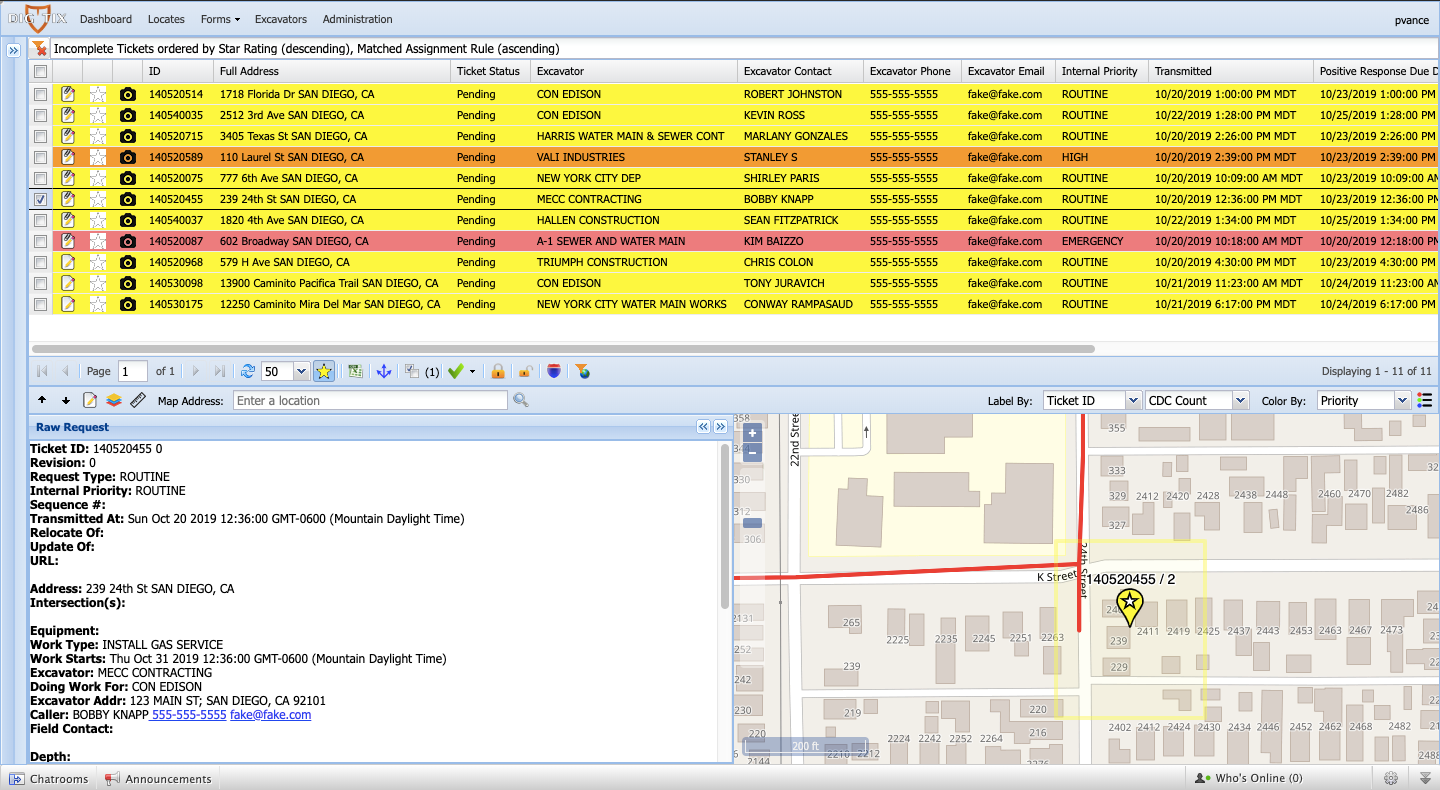Click the map zoom level slider handle
The width and height of the screenshot is (1440, 790).
click(752, 523)
